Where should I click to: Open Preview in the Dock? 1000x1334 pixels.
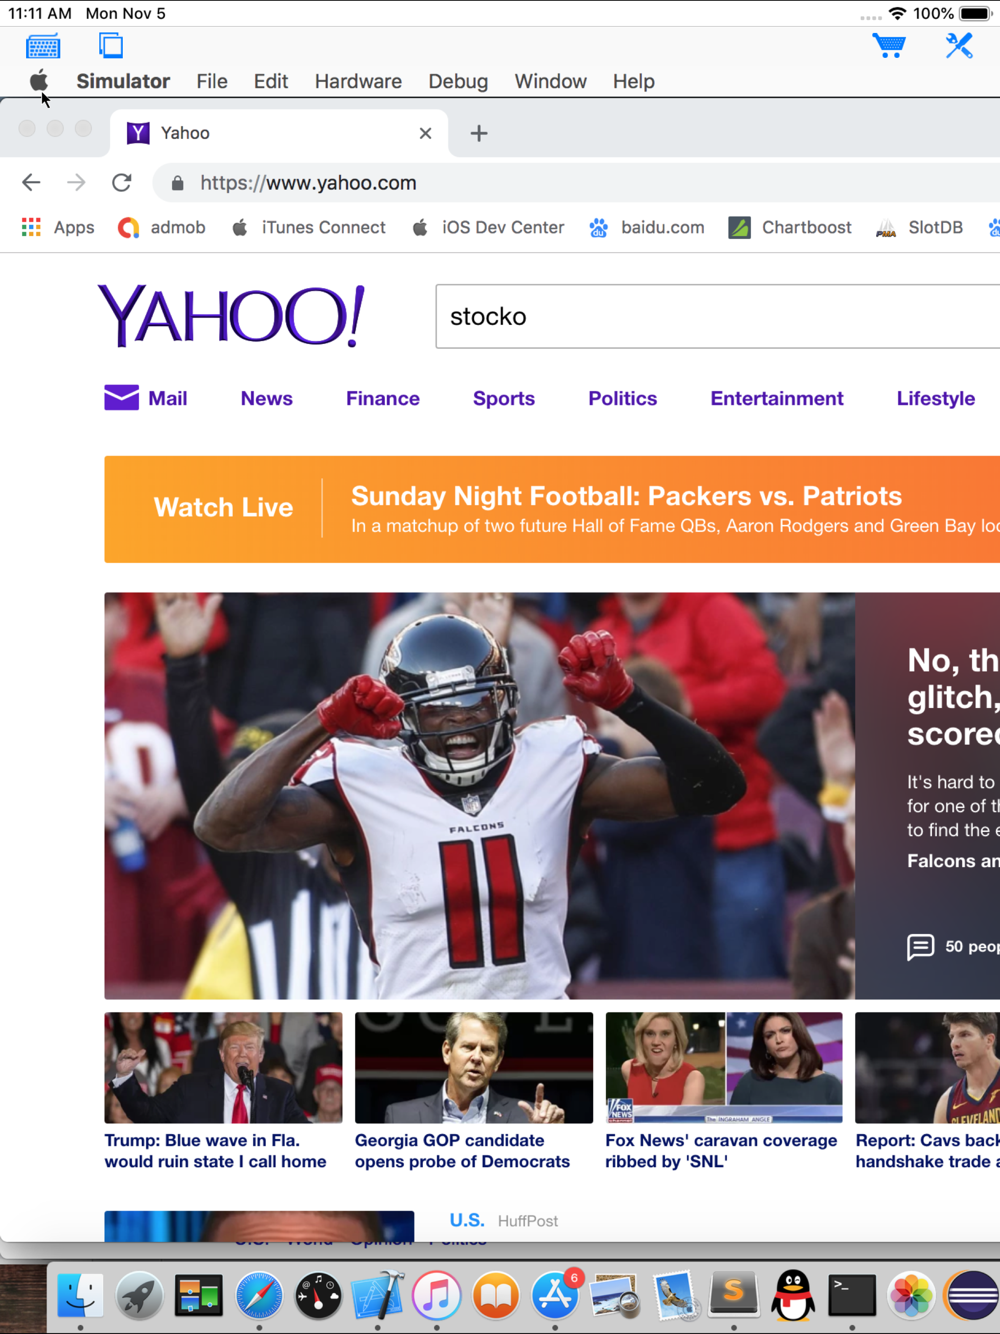click(x=615, y=1296)
